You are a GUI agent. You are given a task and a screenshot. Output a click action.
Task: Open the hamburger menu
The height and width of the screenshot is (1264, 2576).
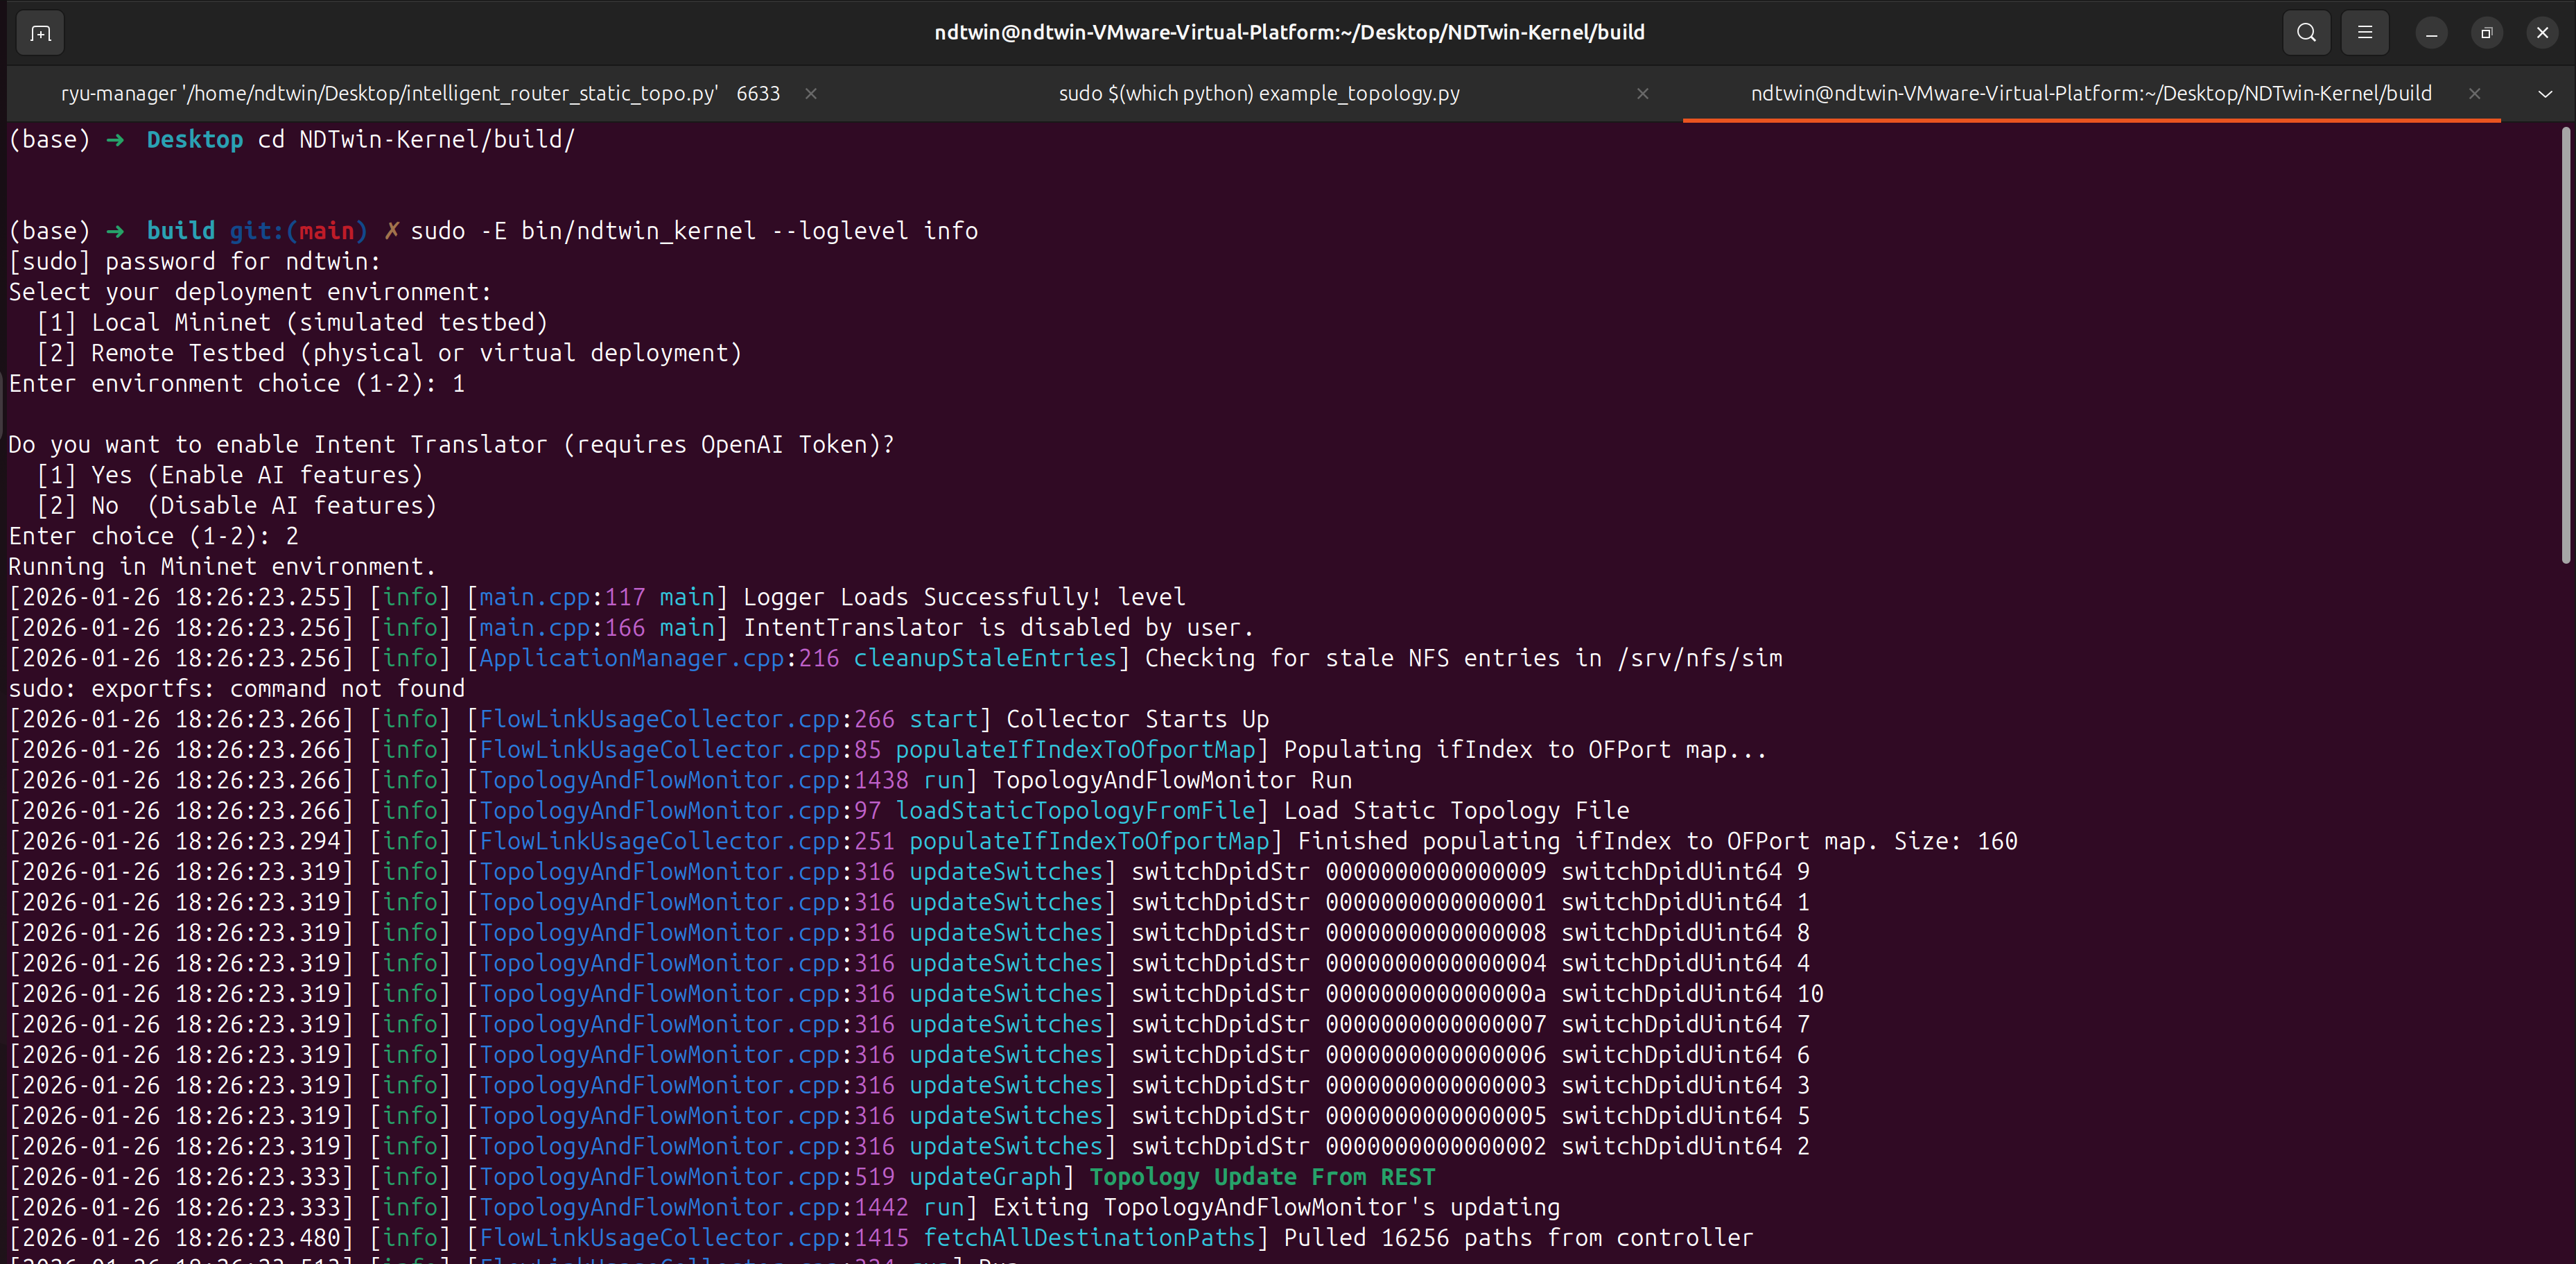pos(2364,33)
